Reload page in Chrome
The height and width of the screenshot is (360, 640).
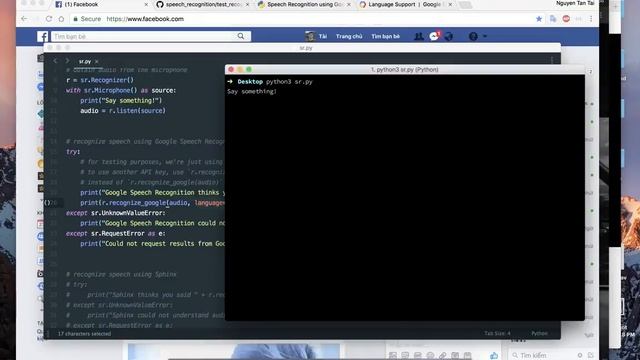49,19
